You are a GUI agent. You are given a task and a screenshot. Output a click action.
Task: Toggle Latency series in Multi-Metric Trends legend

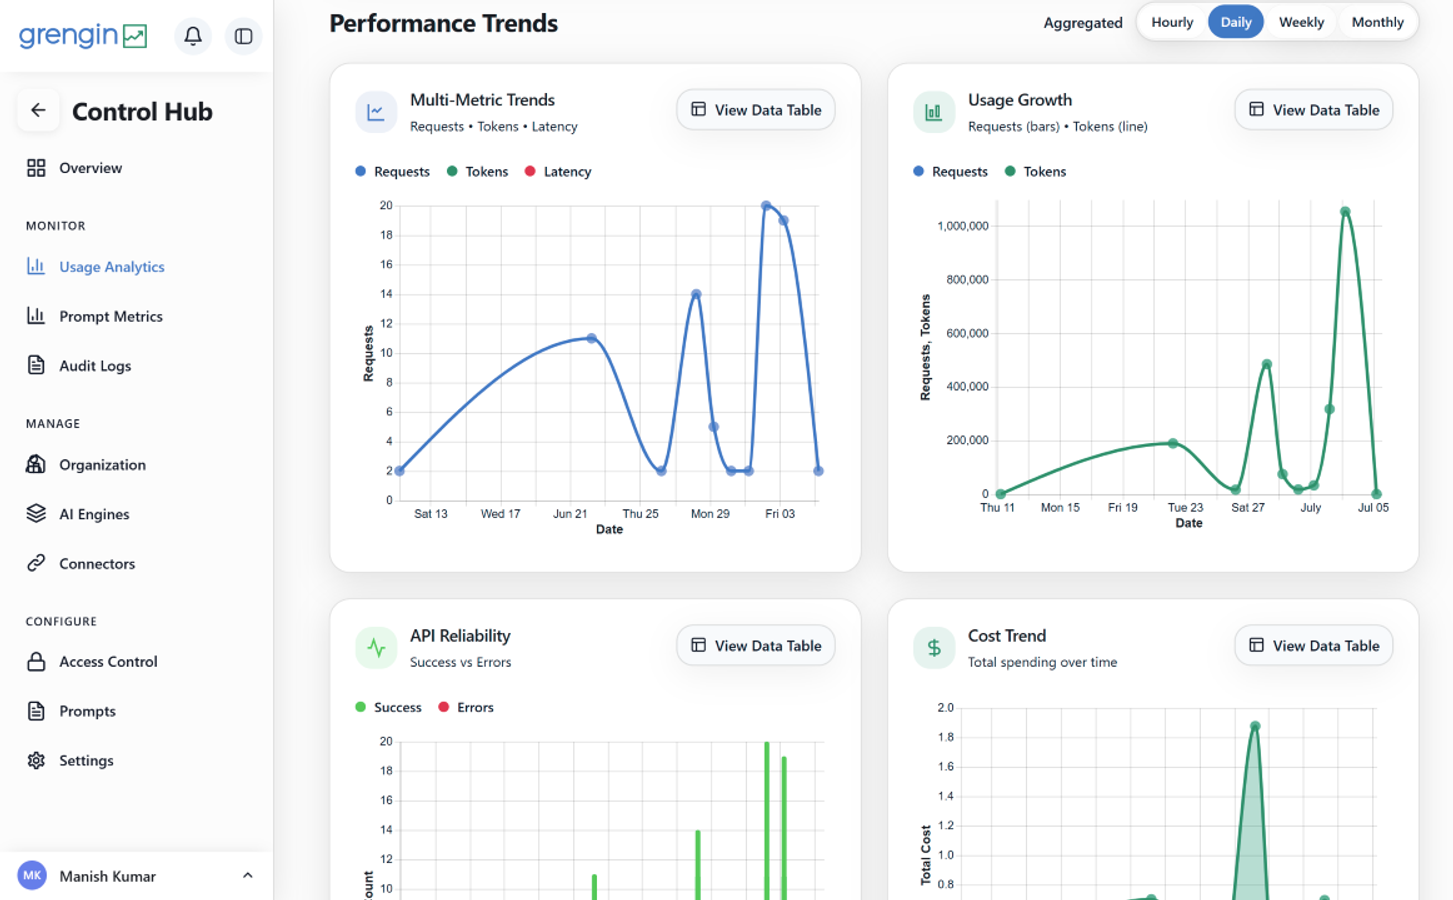558,171
